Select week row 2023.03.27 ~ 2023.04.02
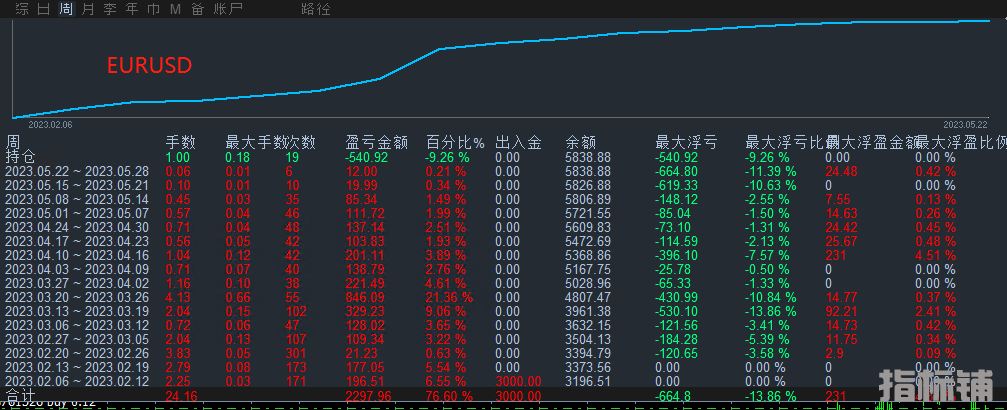 (x=76, y=283)
